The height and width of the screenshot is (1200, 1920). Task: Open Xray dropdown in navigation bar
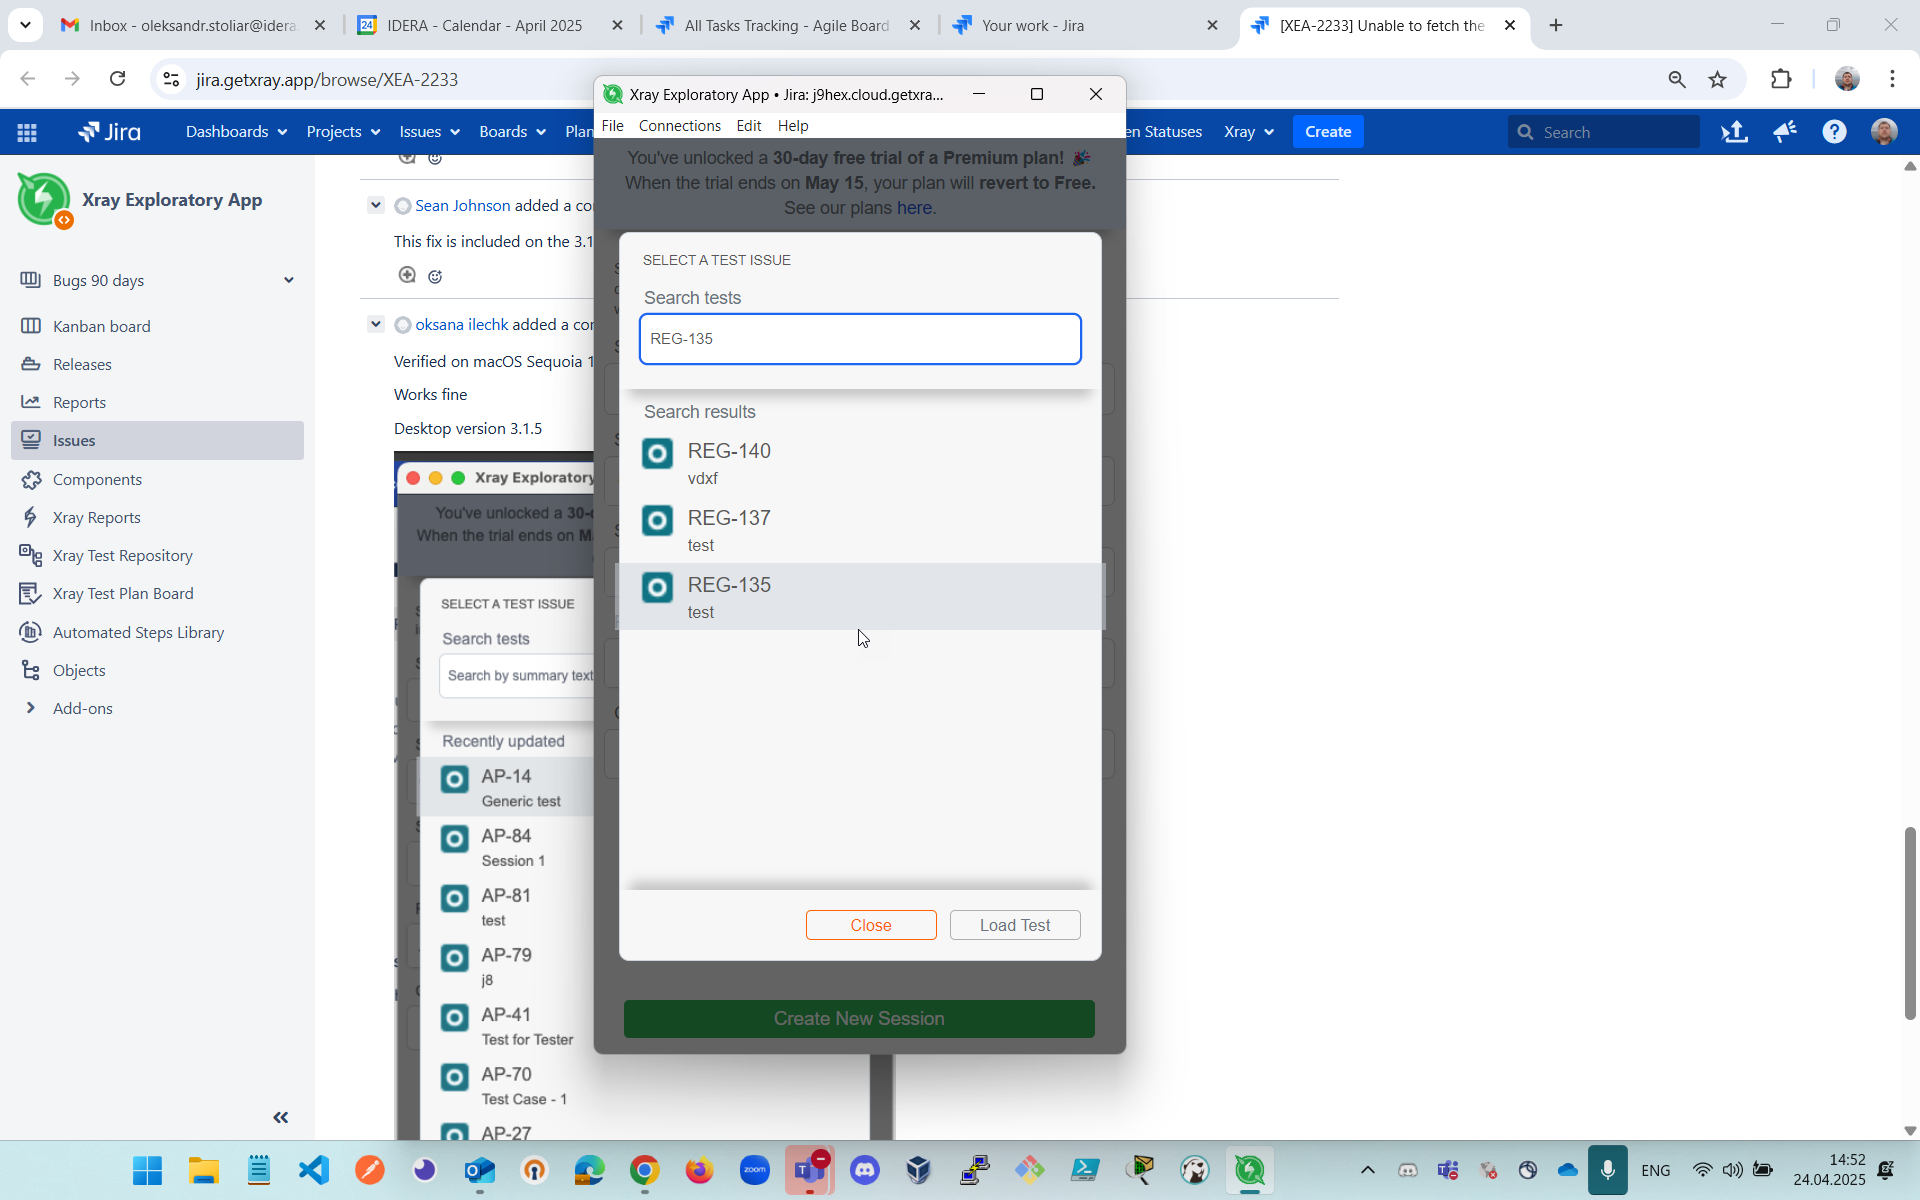pos(1249,132)
